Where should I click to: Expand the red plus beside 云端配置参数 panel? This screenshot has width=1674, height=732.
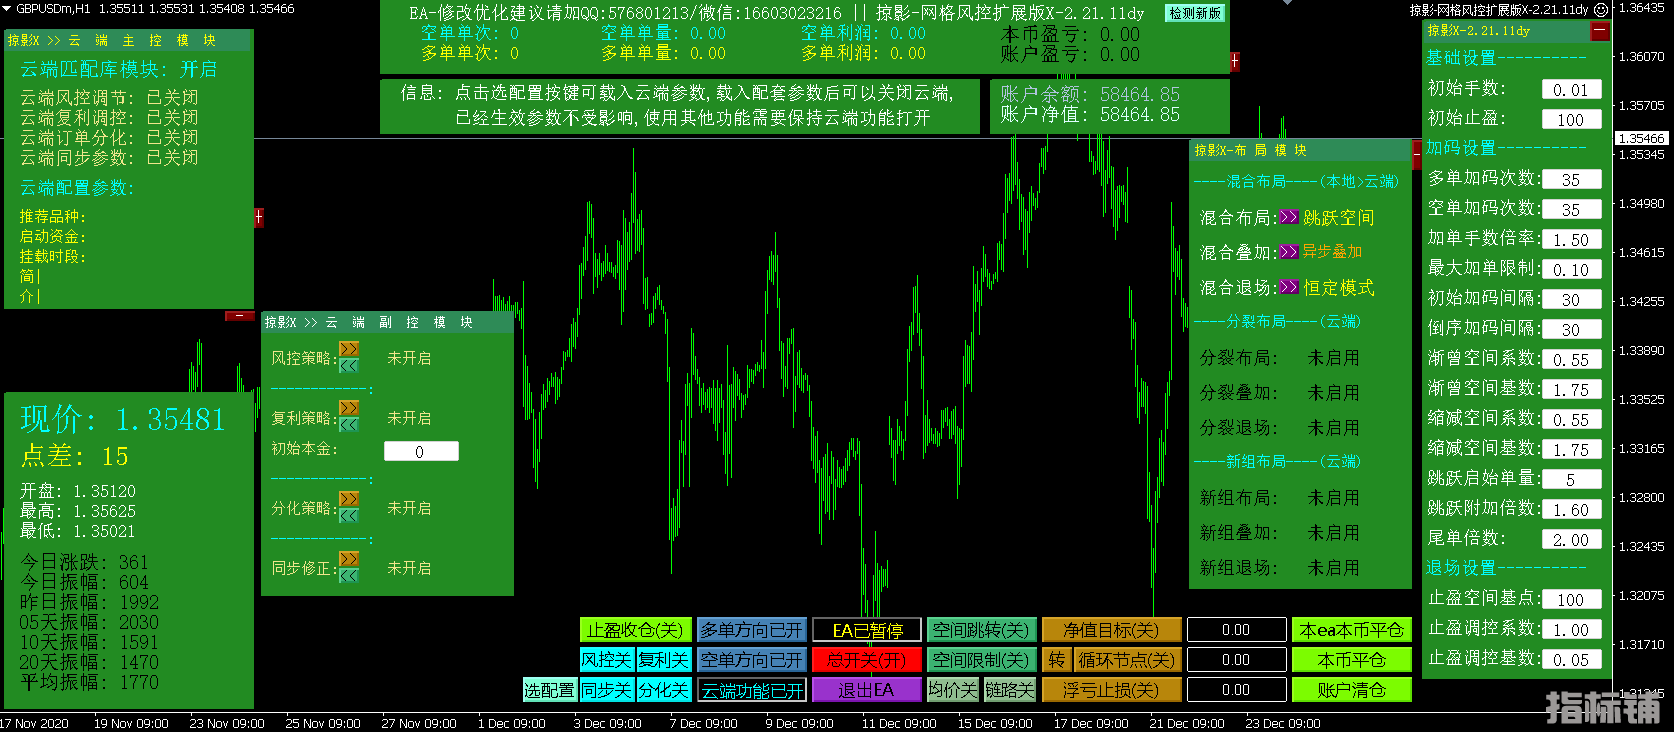pyautogui.click(x=258, y=217)
